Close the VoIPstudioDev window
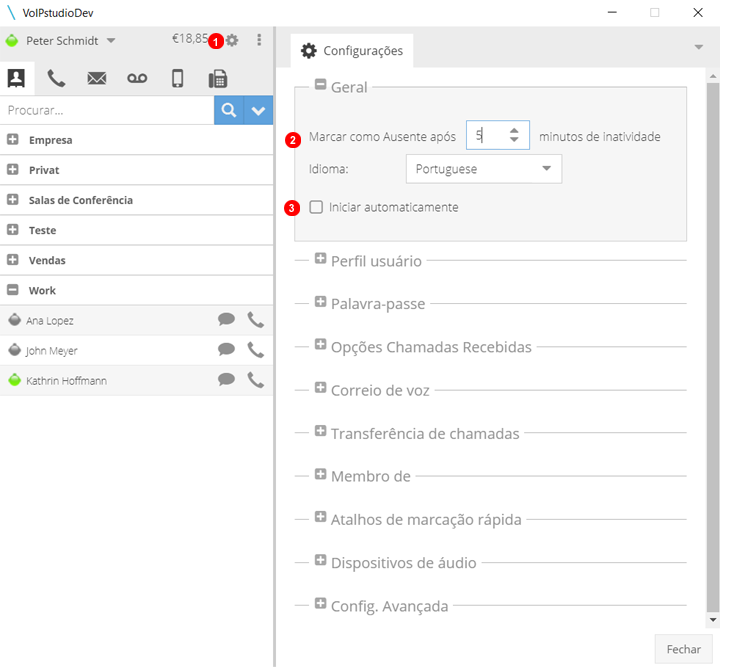The height and width of the screenshot is (667, 739). click(x=698, y=12)
